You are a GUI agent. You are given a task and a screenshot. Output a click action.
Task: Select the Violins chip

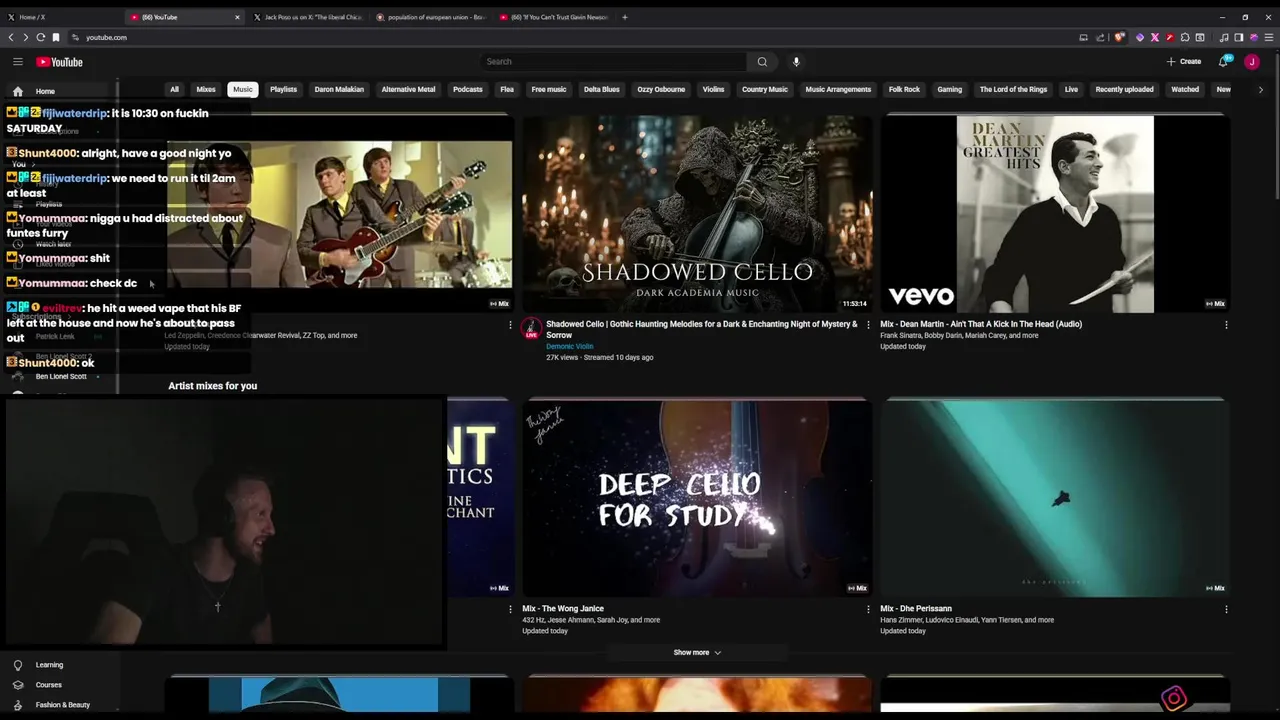pos(713,89)
